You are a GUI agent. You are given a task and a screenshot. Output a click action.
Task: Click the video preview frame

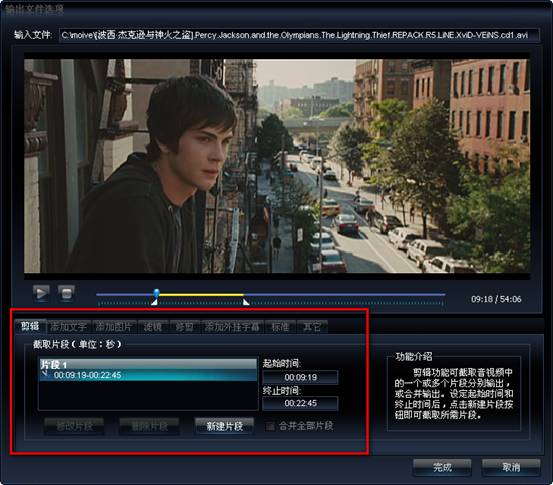pyautogui.click(x=277, y=166)
